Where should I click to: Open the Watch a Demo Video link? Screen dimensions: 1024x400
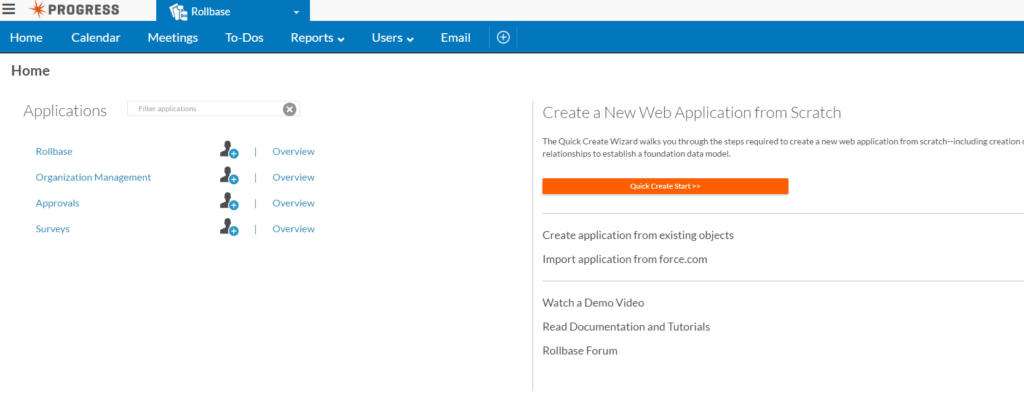[593, 302]
